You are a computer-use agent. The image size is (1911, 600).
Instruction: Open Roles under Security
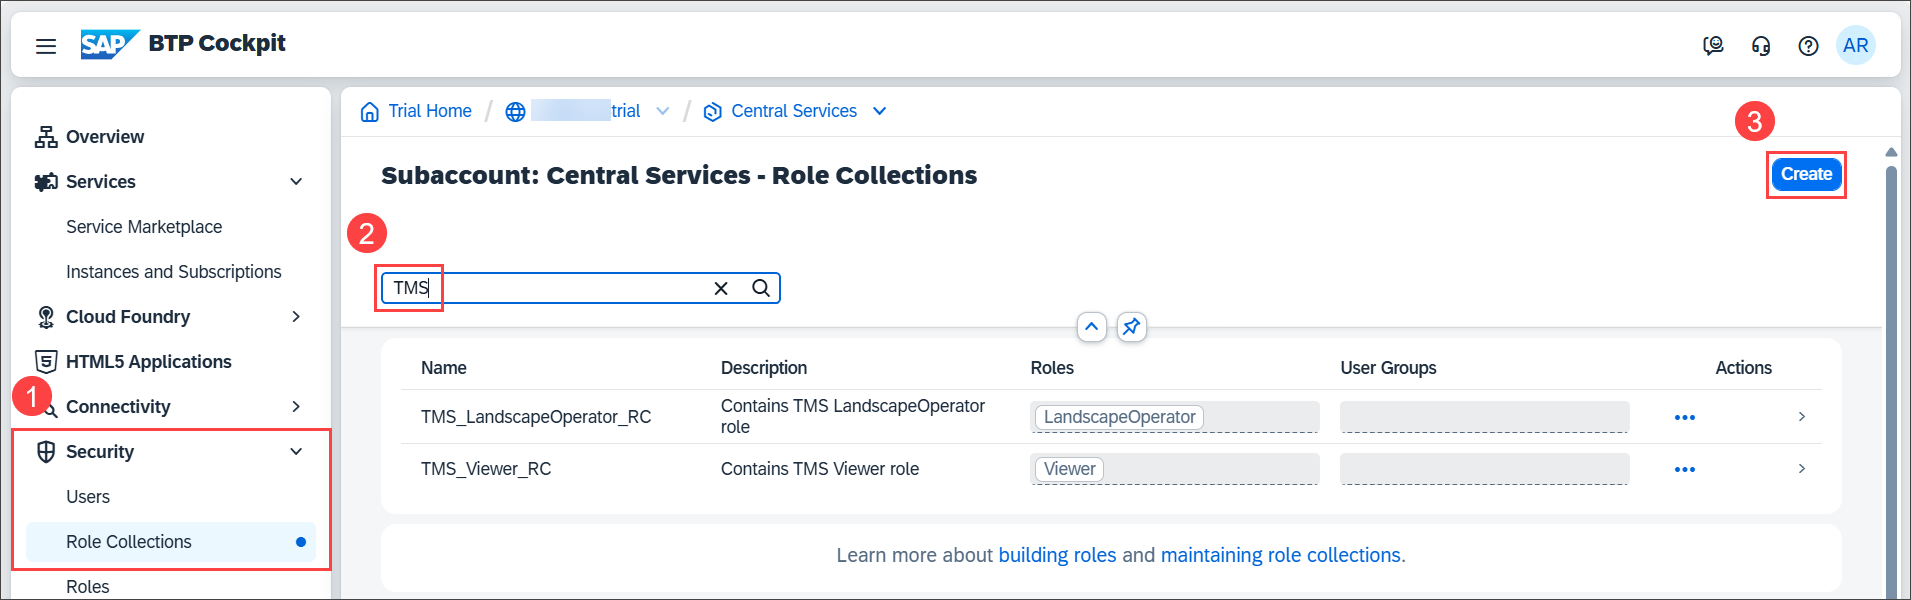(x=88, y=587)
